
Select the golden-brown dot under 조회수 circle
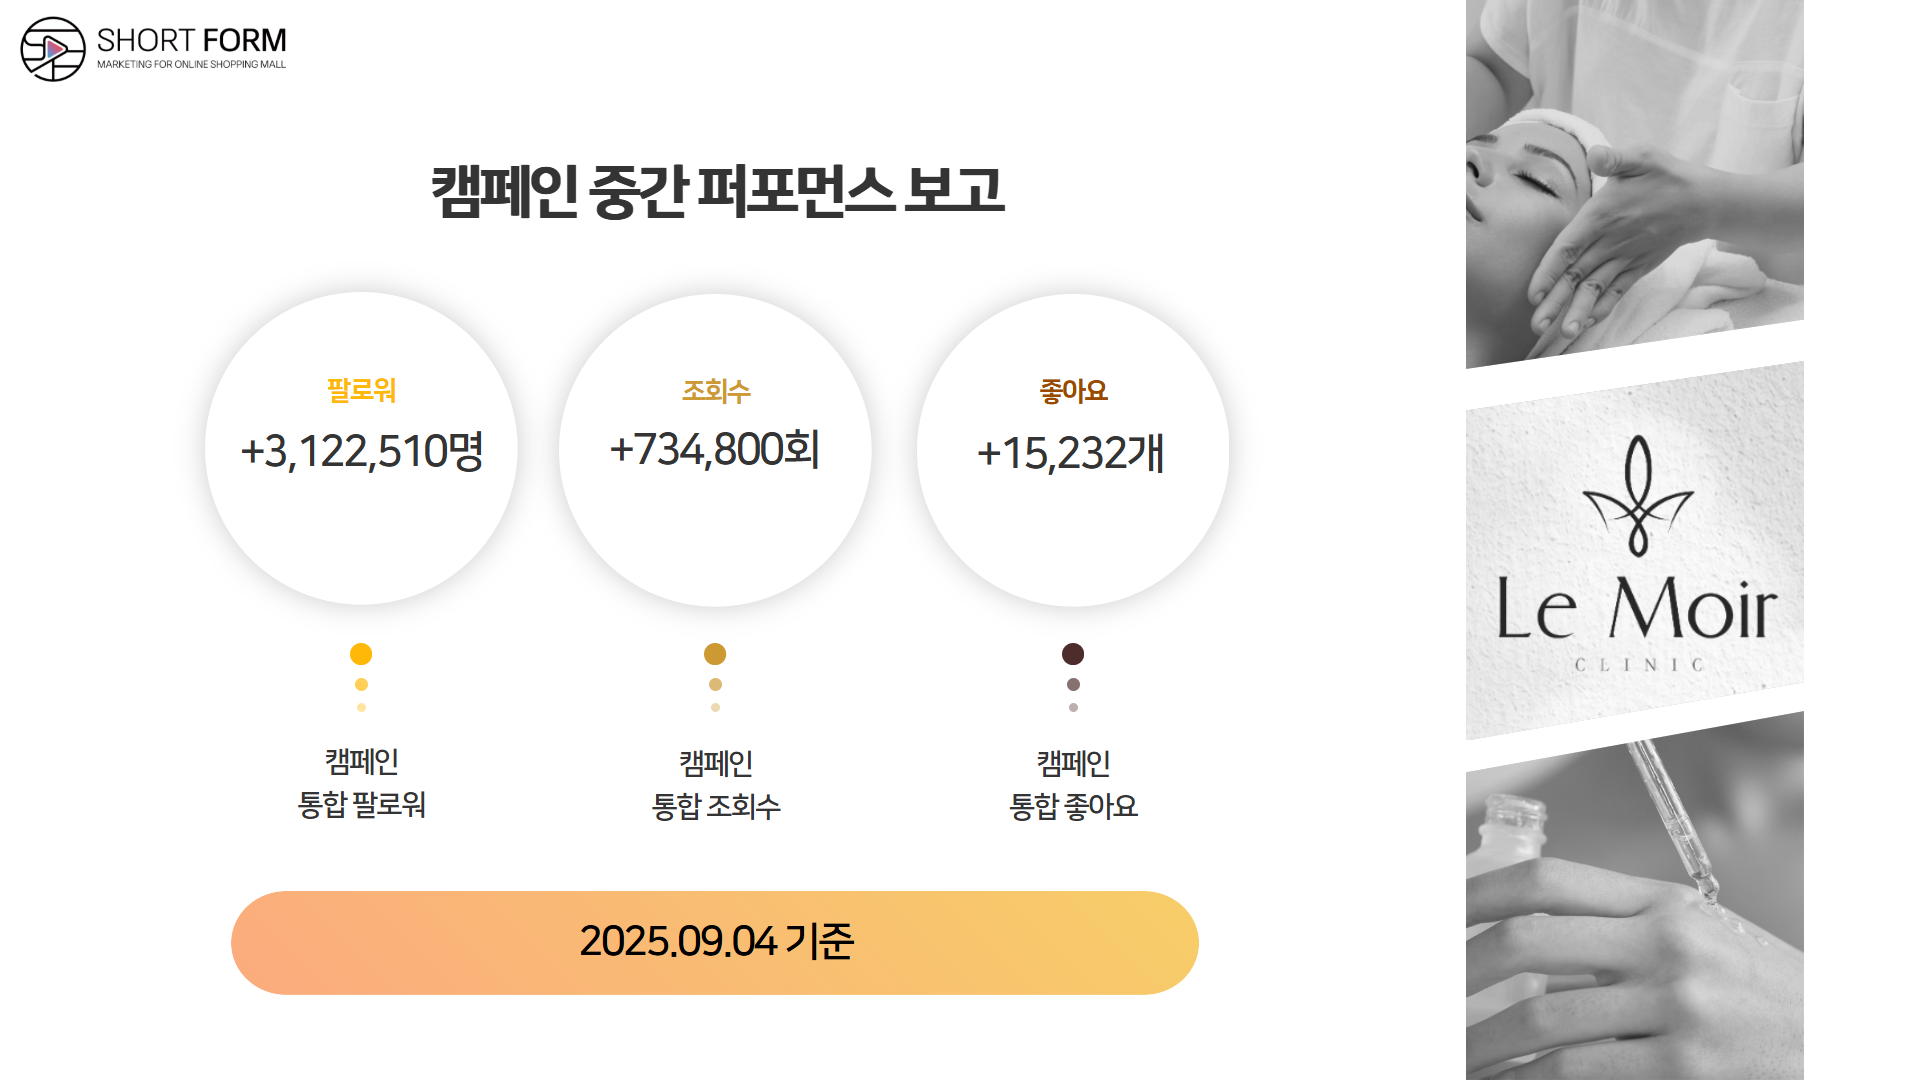coord(715,654)
